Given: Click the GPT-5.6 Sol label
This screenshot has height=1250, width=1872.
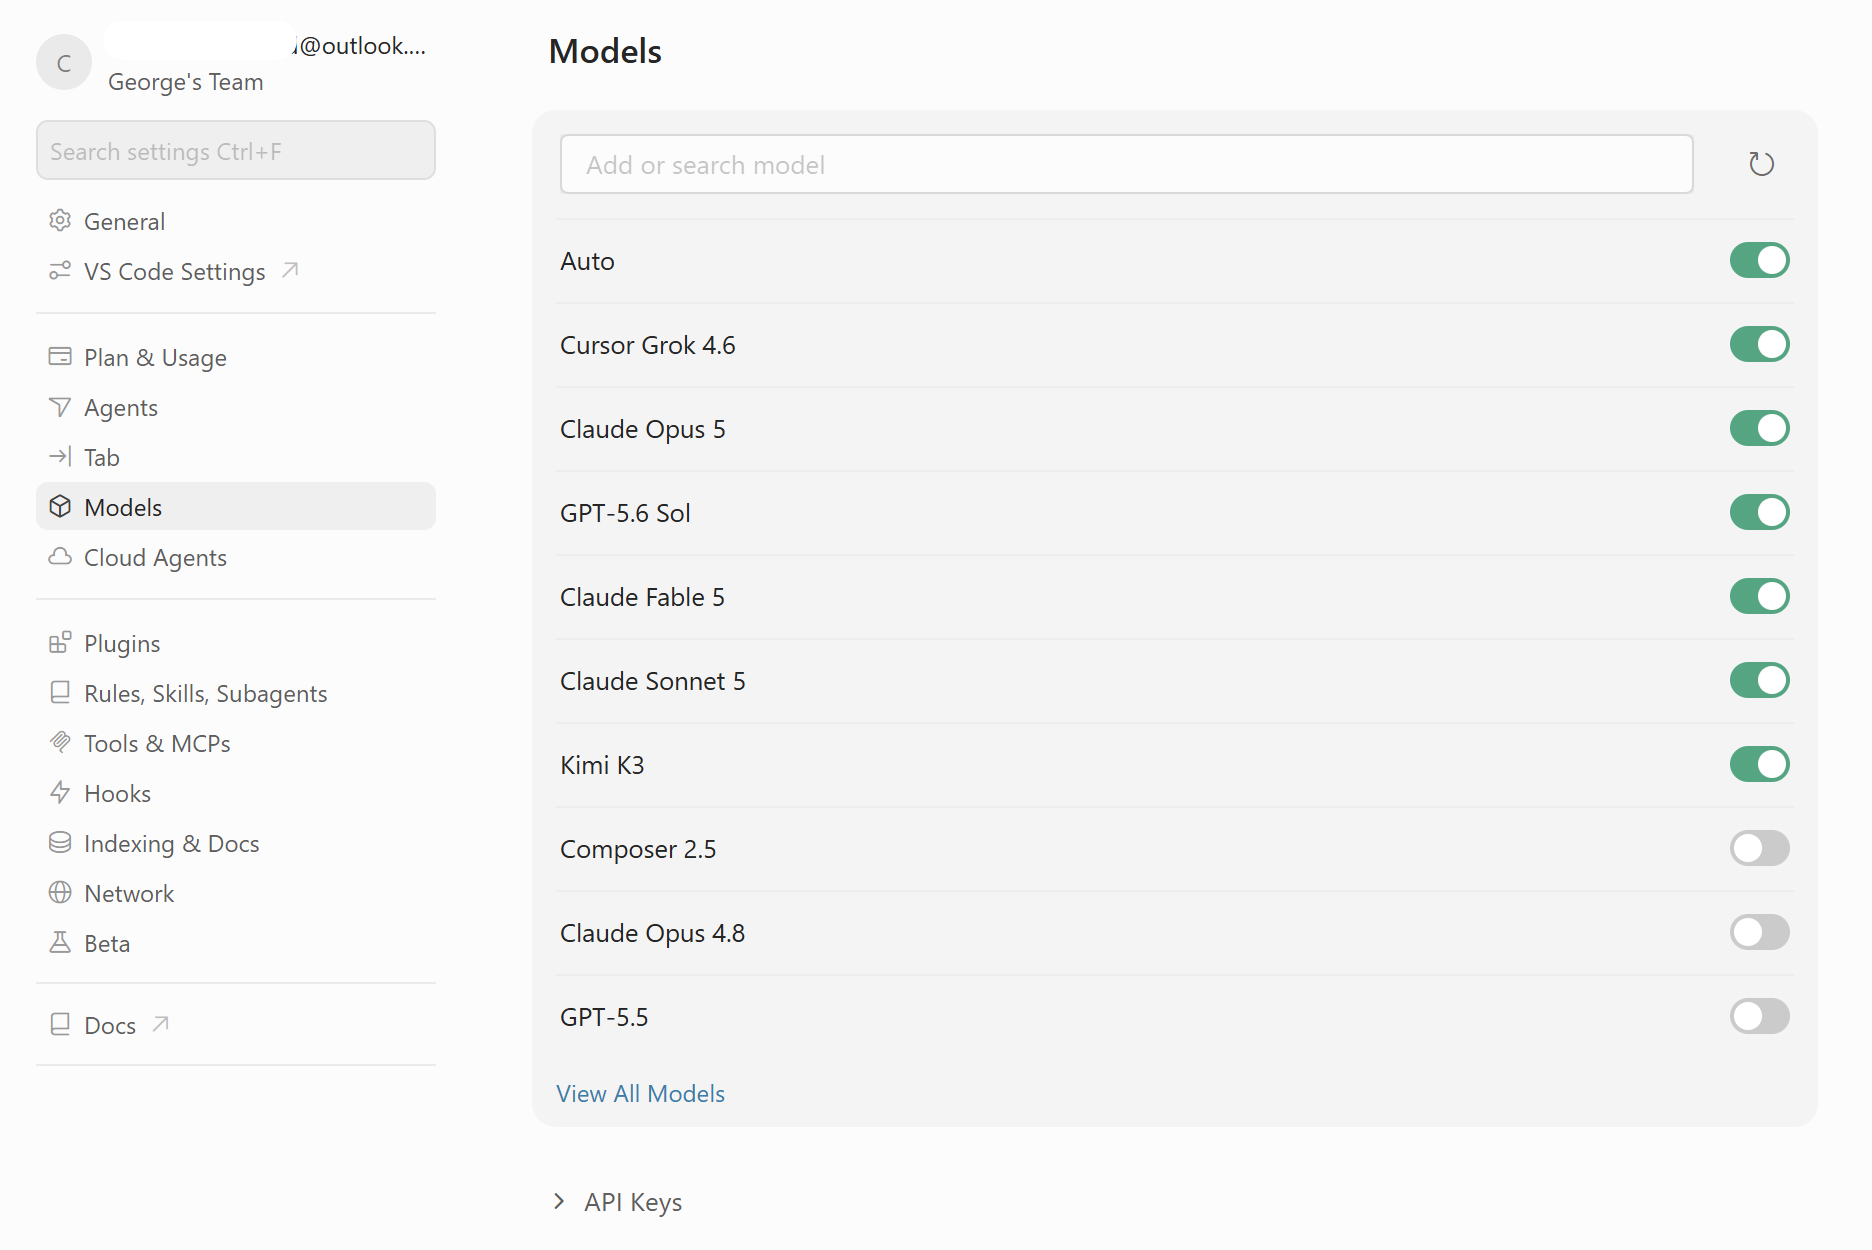Looking at the screenshot, I should pos(625,513).
